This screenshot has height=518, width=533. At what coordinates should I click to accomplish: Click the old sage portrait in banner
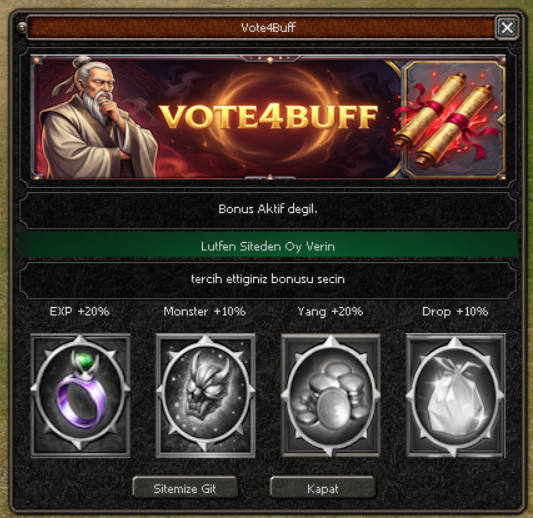[x=99, y=117]
